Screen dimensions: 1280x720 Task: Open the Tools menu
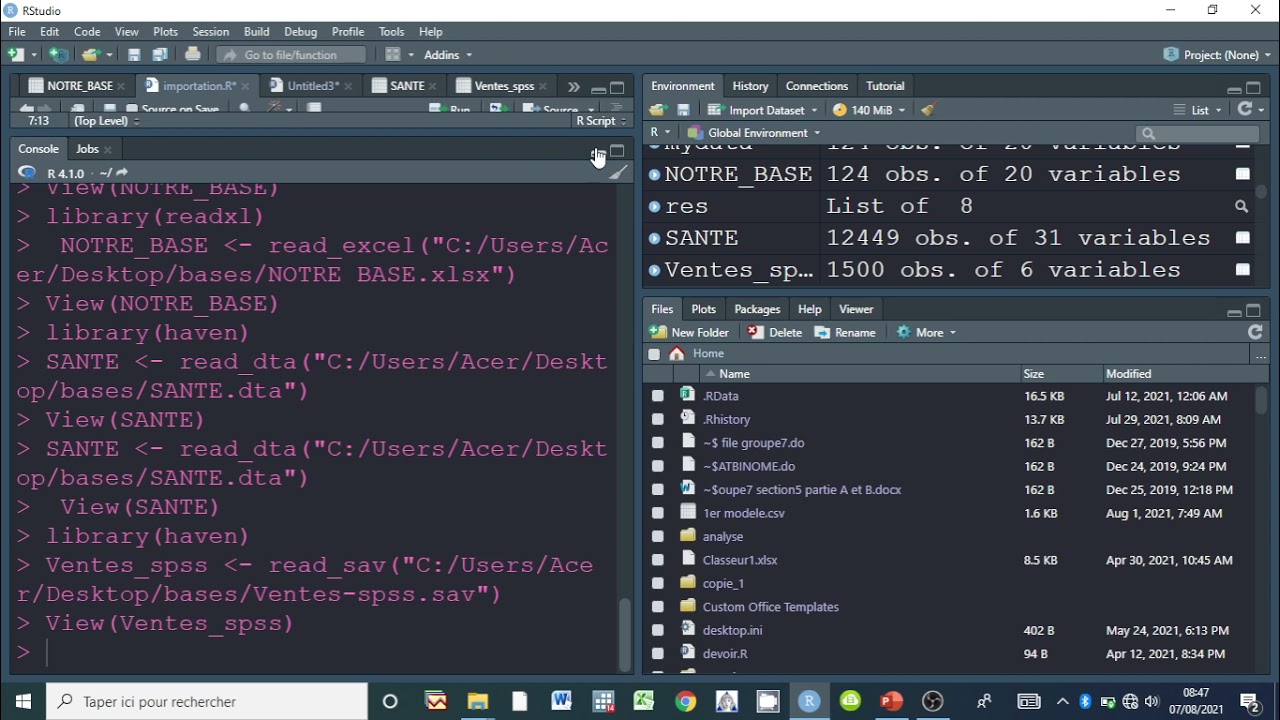(x=391, y=32)
